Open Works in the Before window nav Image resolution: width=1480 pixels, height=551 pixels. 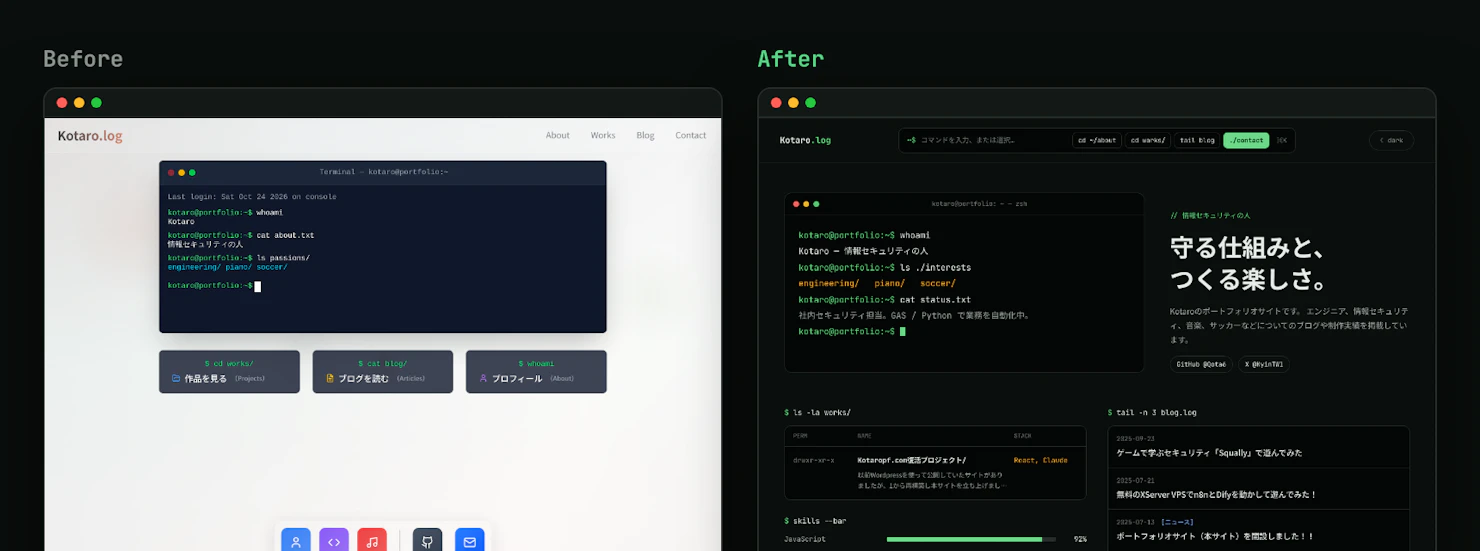pos(603,135)
